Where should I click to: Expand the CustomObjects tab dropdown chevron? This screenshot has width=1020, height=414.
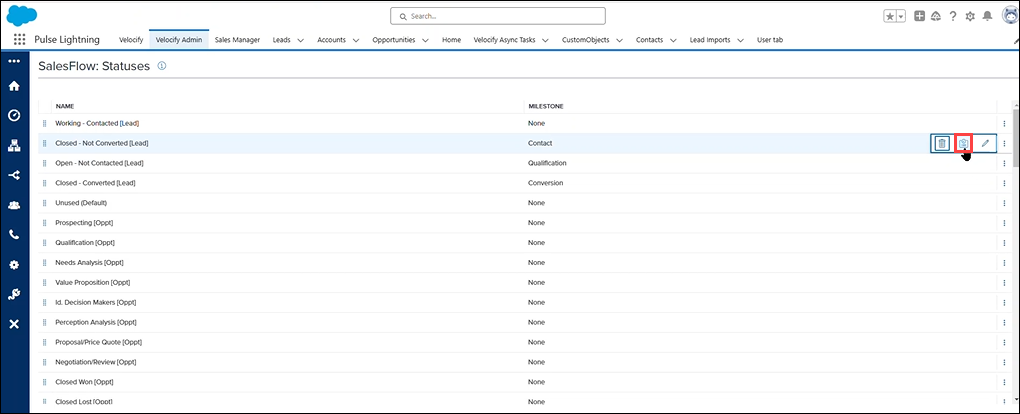(x=619, y=40)
